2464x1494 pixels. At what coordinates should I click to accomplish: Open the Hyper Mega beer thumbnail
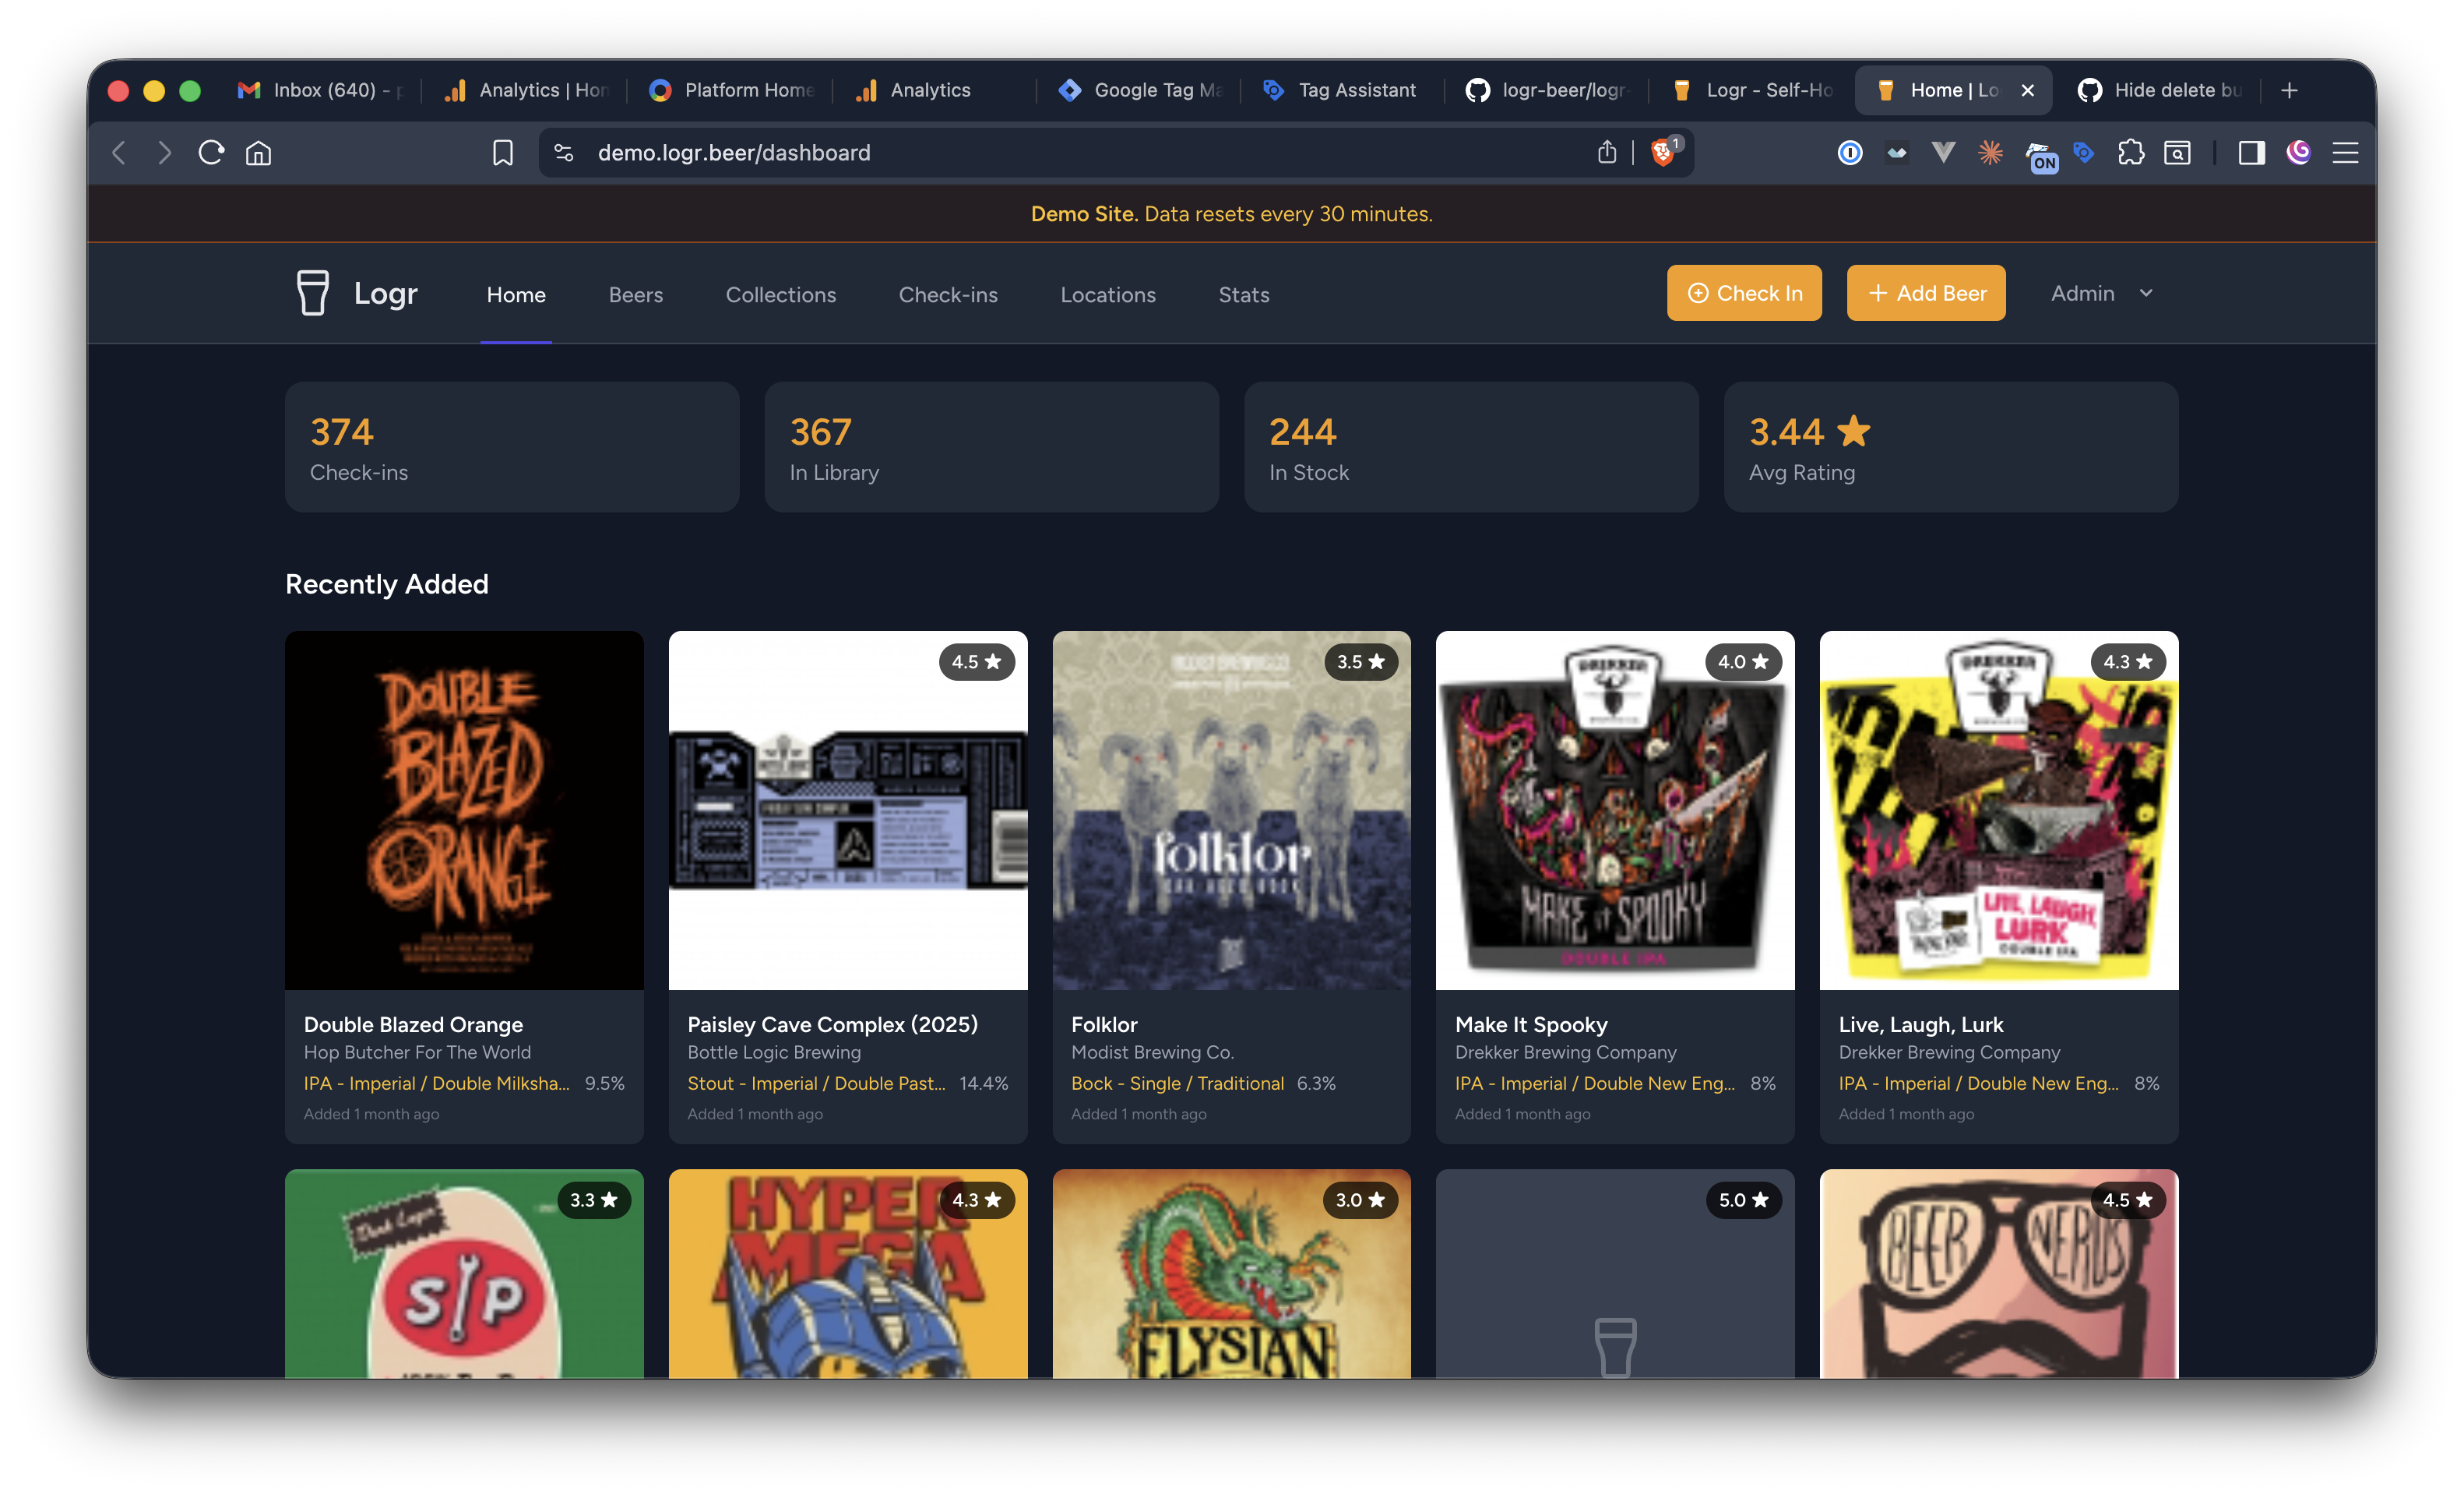(848, 1273)
